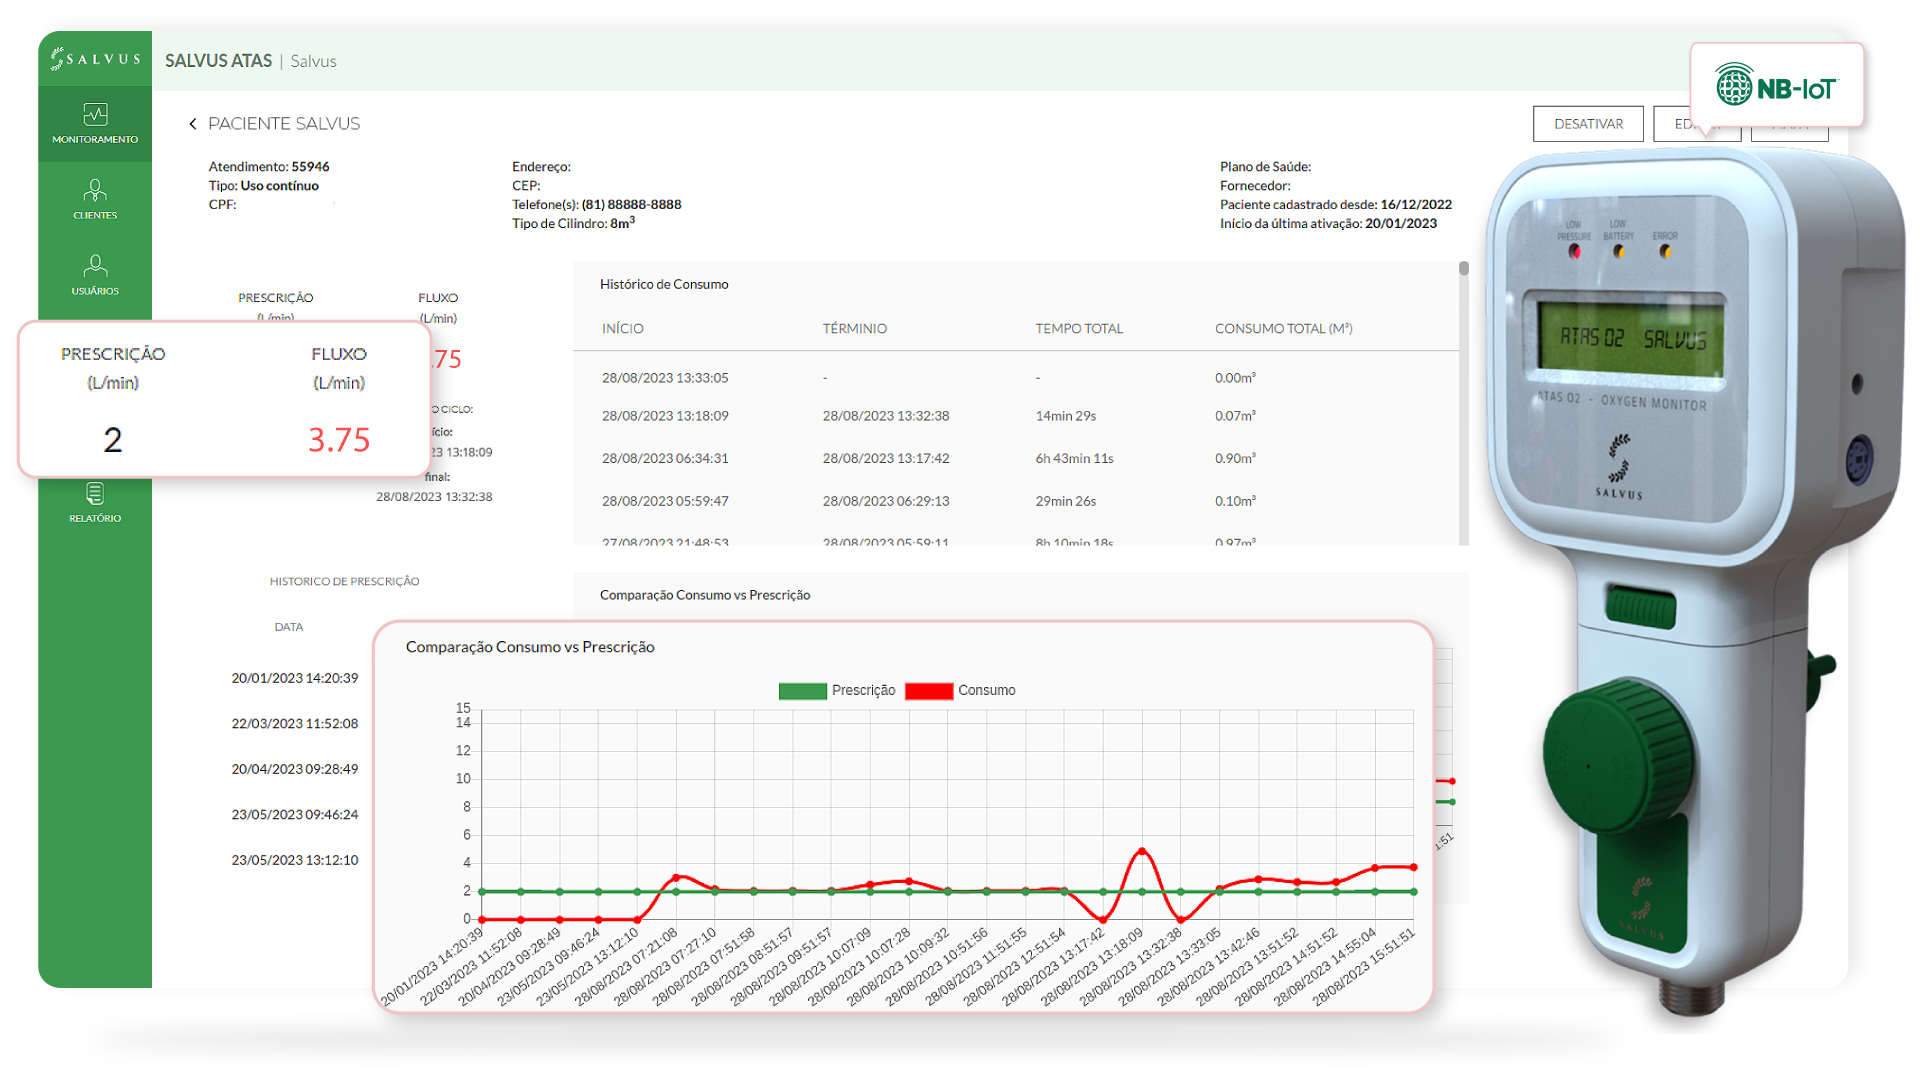Click total time 6h 43min 11s
This screenshot has height=1080, width=1920.
coord(1074,458)
